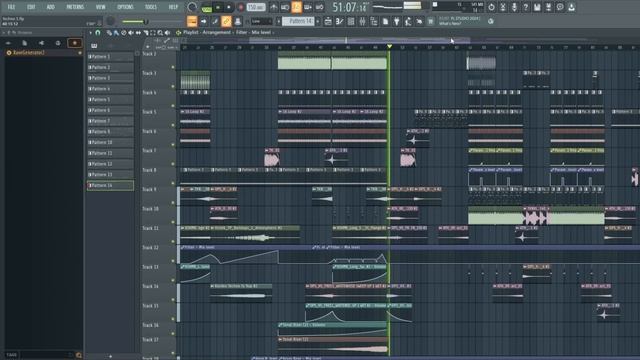Open the ADD menu
The width and height of the screenshot is (640, 360).
50,7
